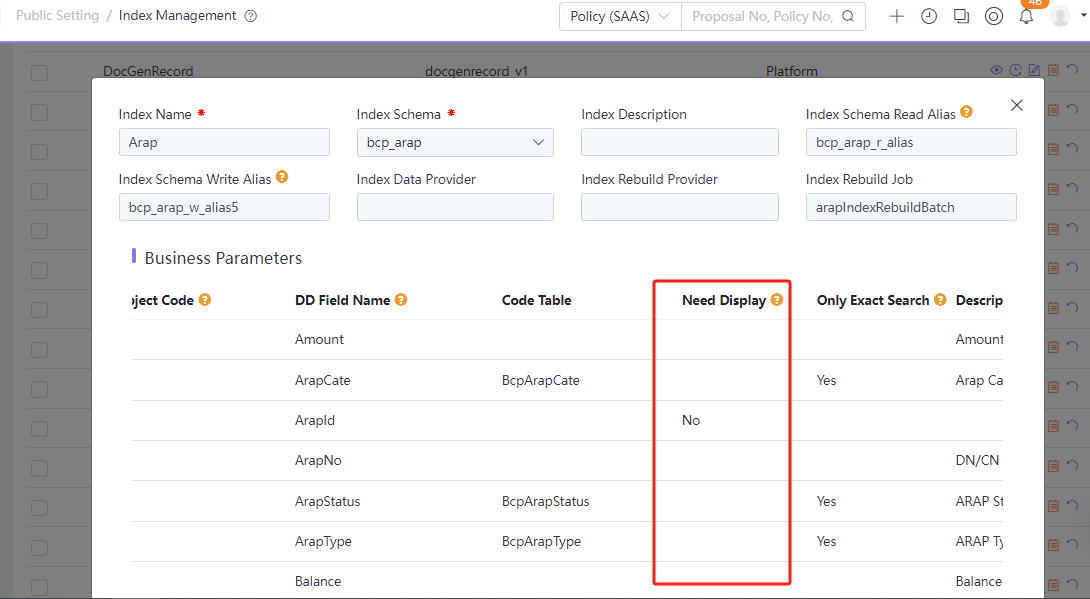Click the empty Index Rebuild Provider field
The width and height of the screenshot is (1090, 599).
point(680,207)
